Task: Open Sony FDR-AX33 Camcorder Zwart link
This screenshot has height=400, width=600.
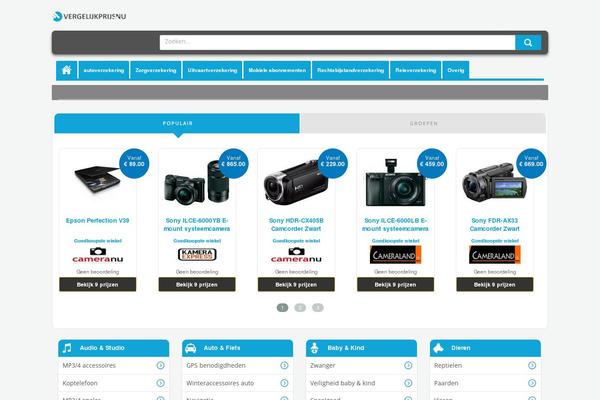Action: [x=495, y=225]
